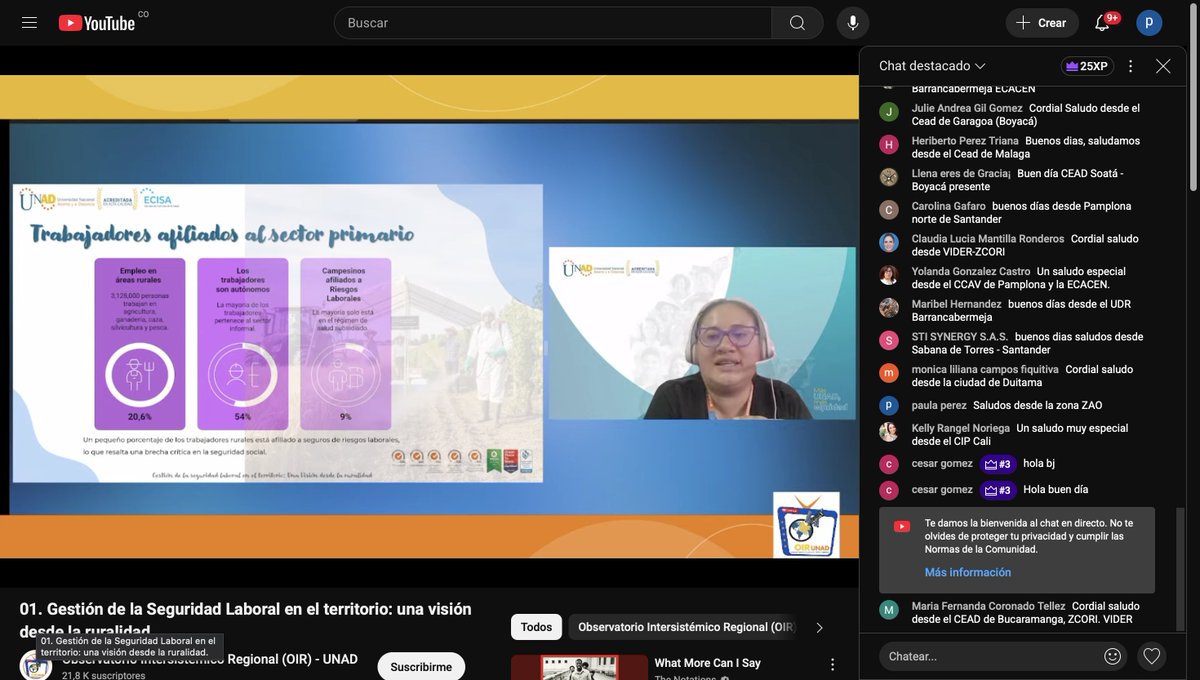The height and width of the screenshot is (680, 1200).
Task: Click Heriberto Perez Triana name
Action: pyautogui.click(x=965, y=141)
